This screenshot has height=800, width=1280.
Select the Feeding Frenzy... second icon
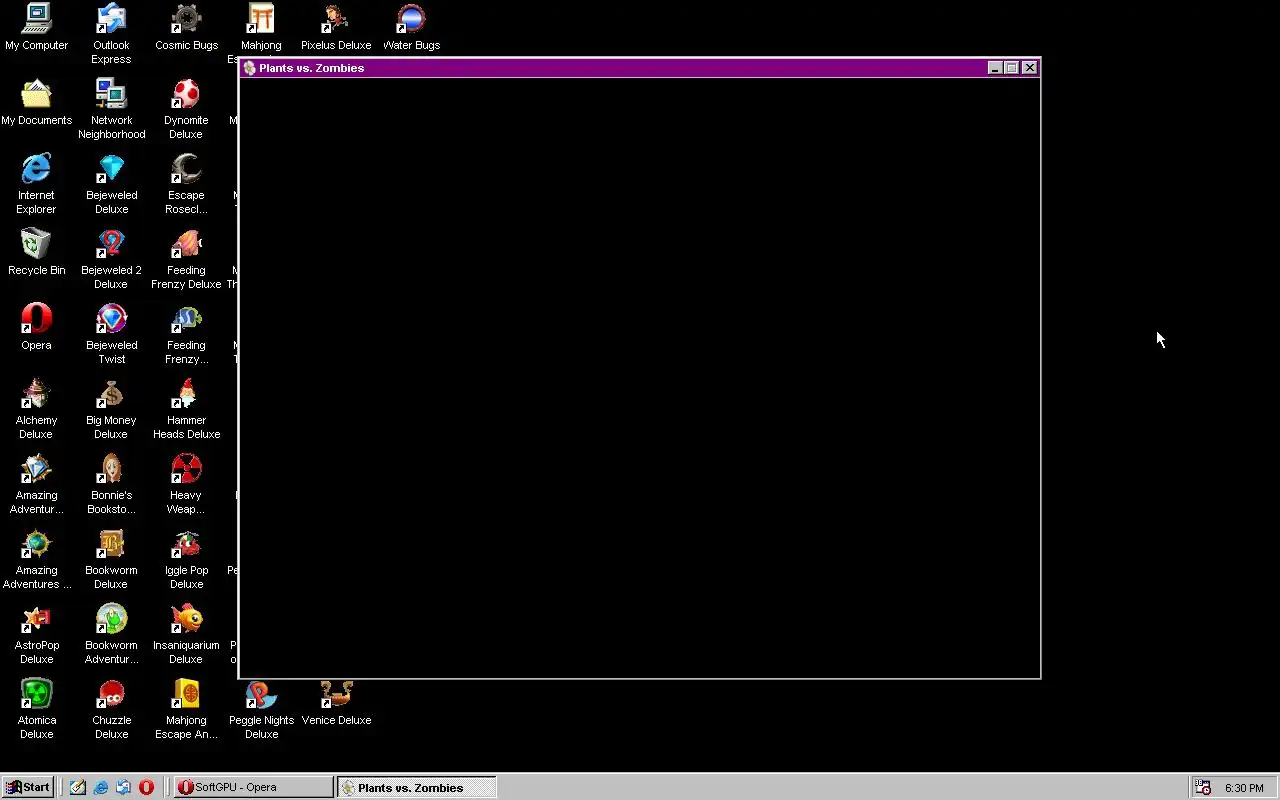(186, 334)
